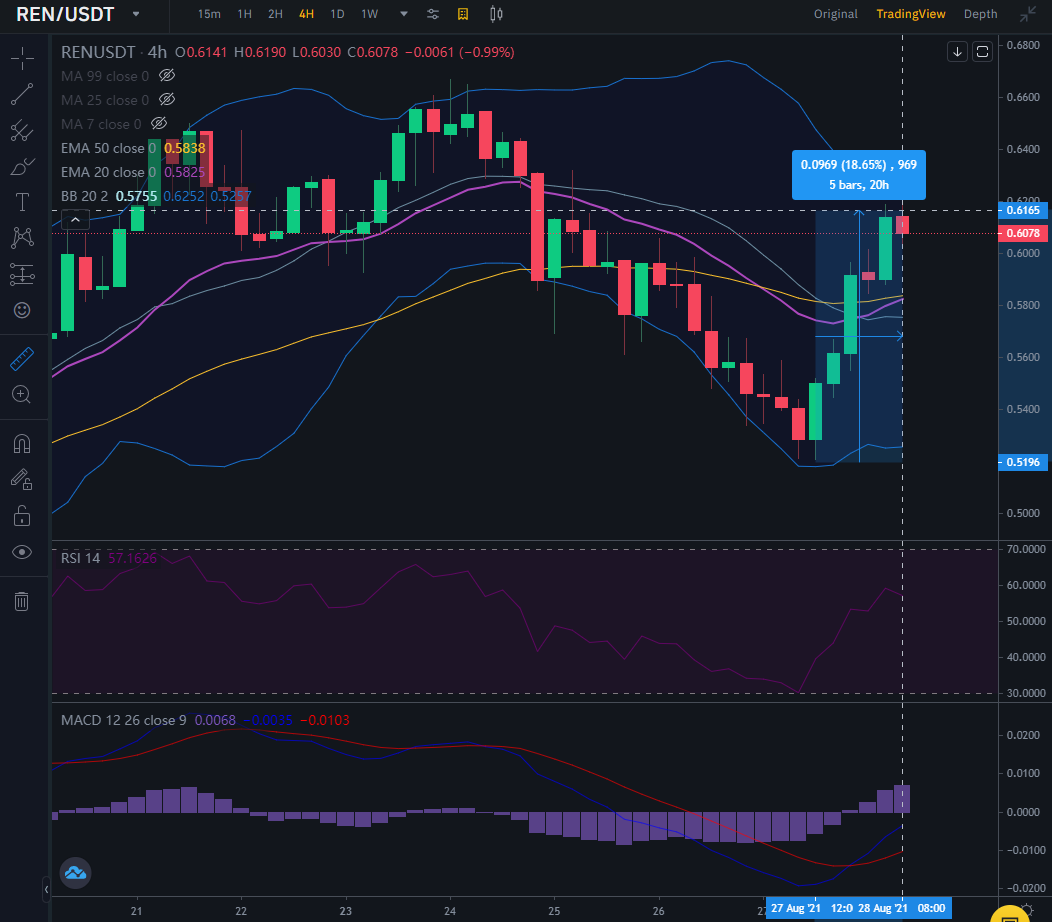
Task: Click the RSI value 57.1626
Action: (x=132, y=558)
